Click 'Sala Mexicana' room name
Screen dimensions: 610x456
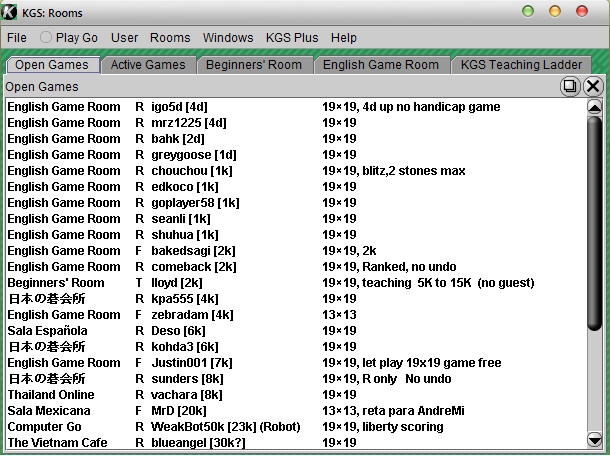[49, 410]
